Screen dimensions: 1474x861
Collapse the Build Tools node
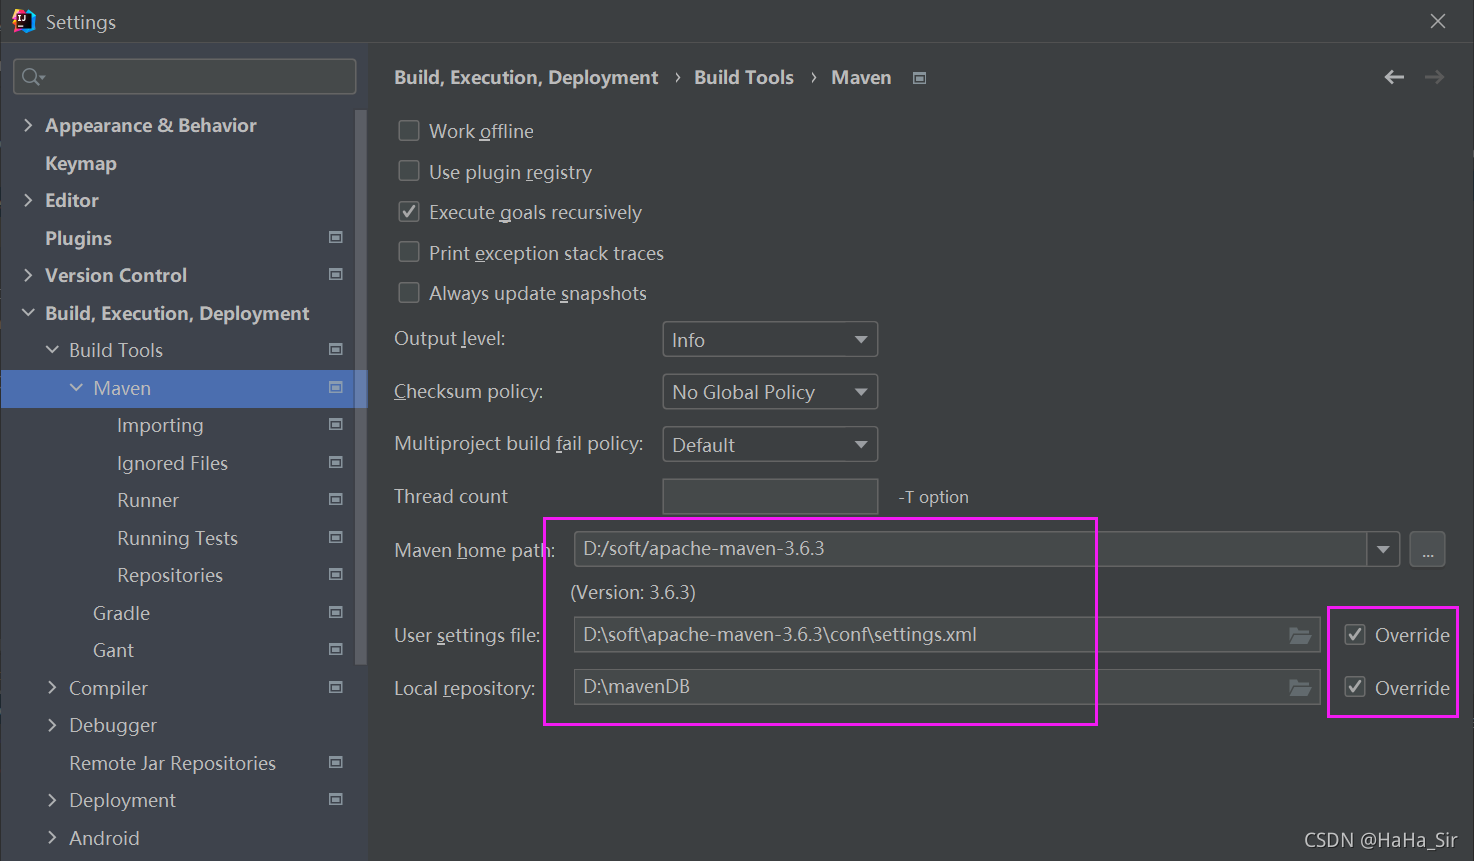52,350
